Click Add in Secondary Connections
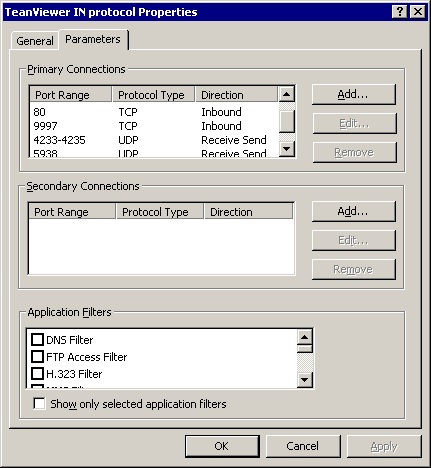The height and width of the screenshot is (468, 431). 354,211
